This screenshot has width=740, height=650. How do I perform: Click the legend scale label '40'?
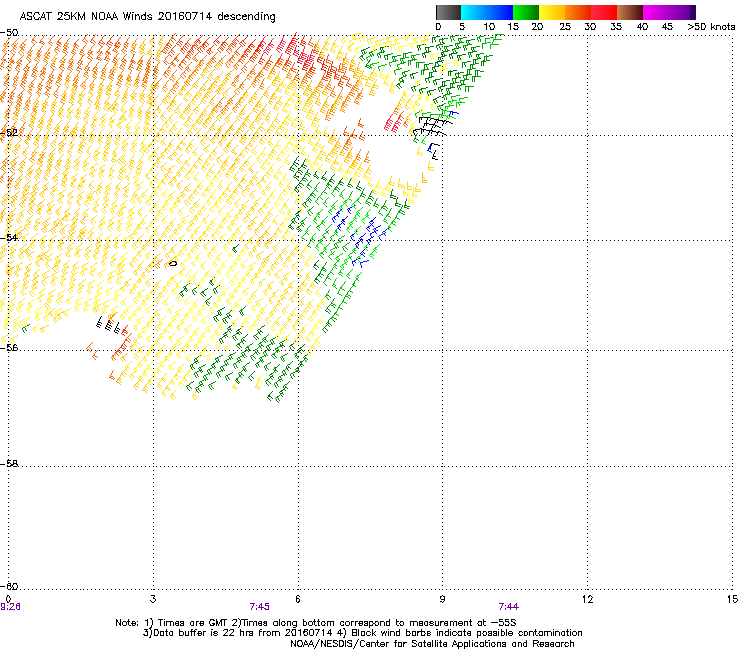(x=642, y=27)
